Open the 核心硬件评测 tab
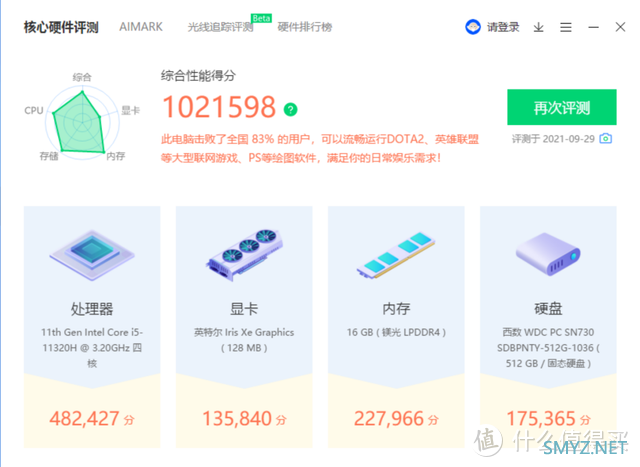Screen dimensions: 640x467 click(x=61, y=27)
